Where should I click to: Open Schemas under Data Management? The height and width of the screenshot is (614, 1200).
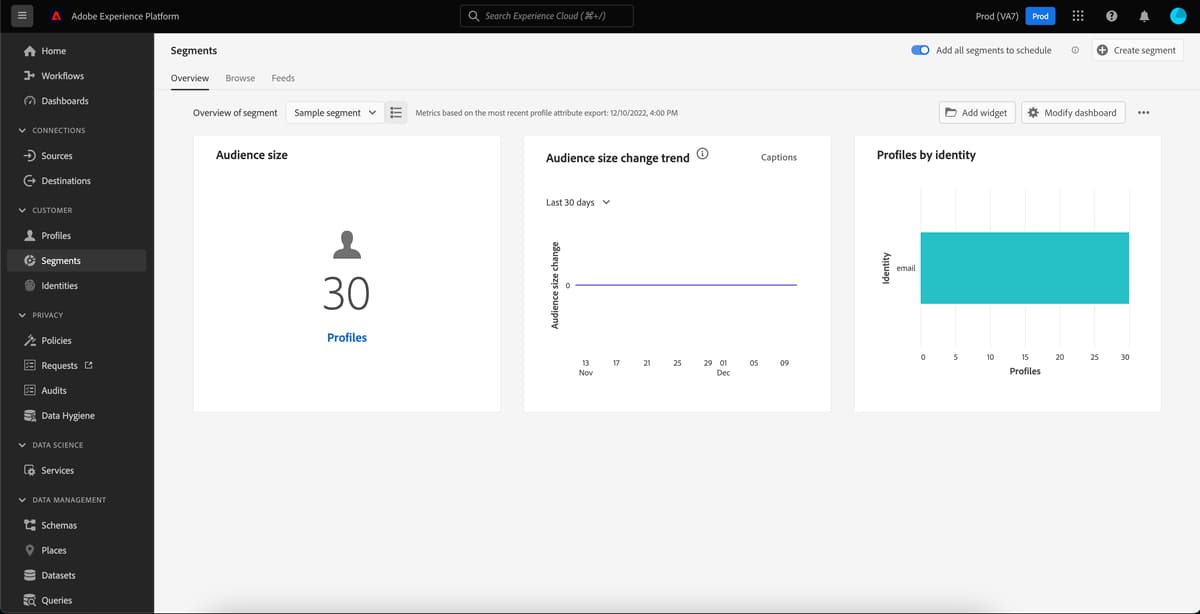coord(61,524)
